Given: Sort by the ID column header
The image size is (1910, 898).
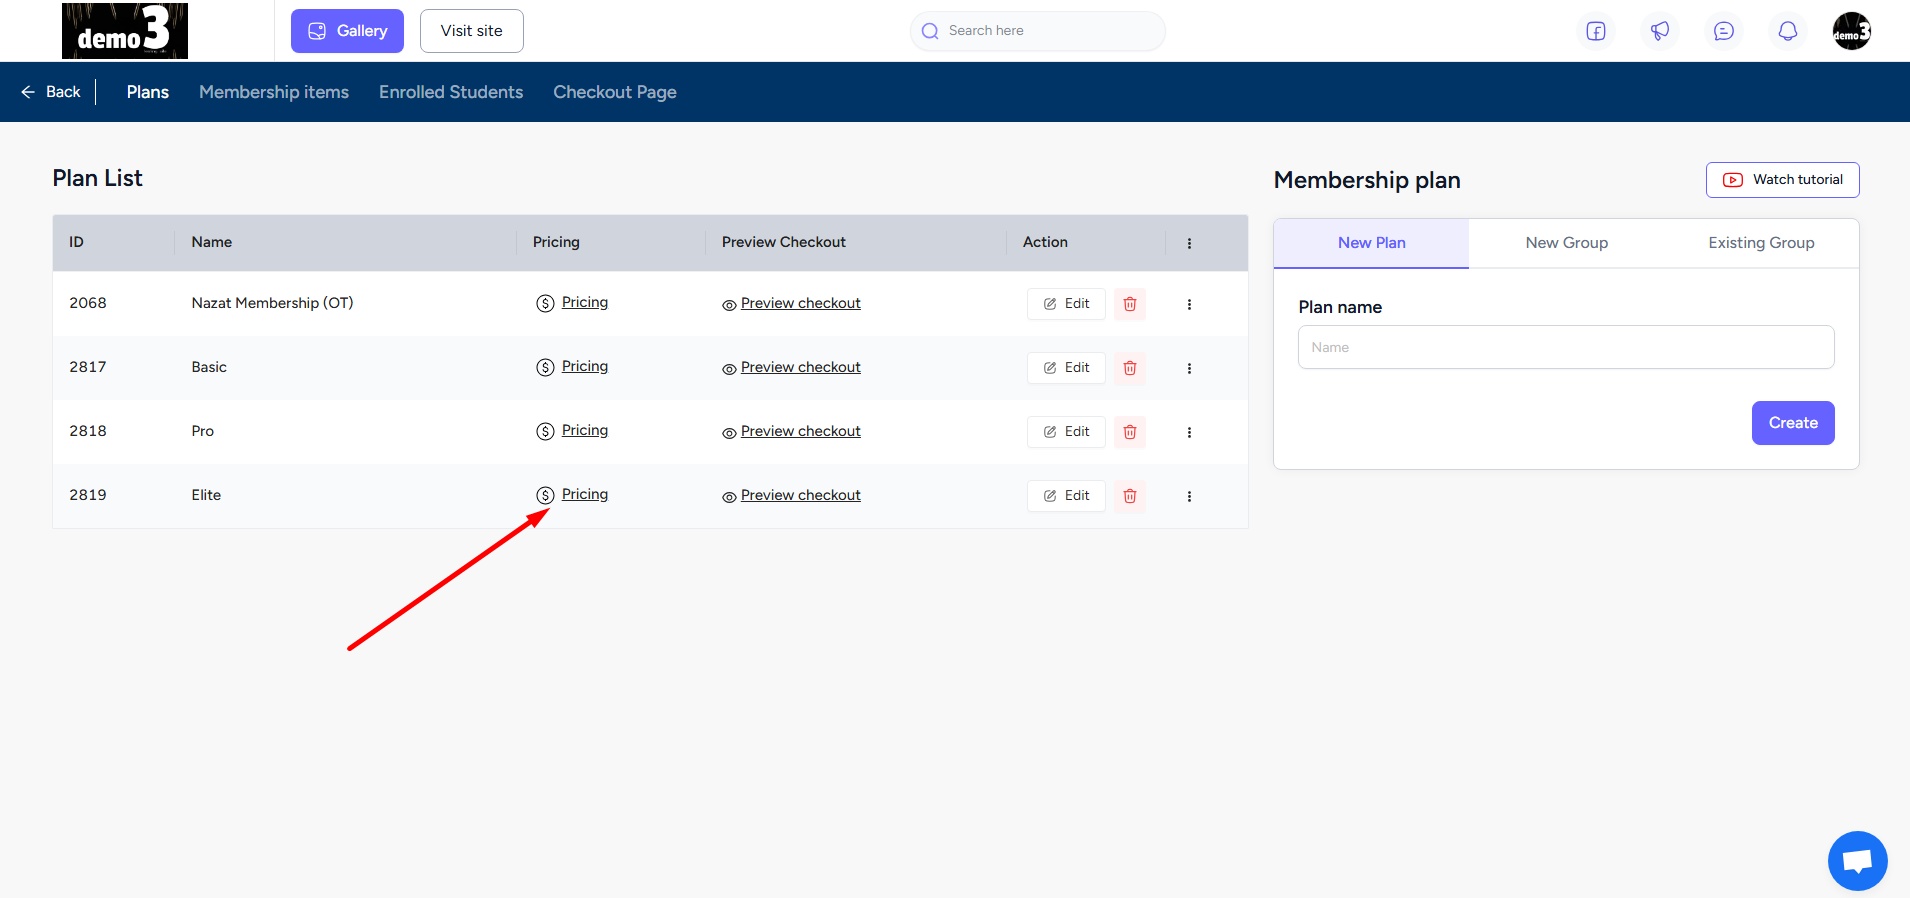Looking at the screenshot, I should [76, 242].
